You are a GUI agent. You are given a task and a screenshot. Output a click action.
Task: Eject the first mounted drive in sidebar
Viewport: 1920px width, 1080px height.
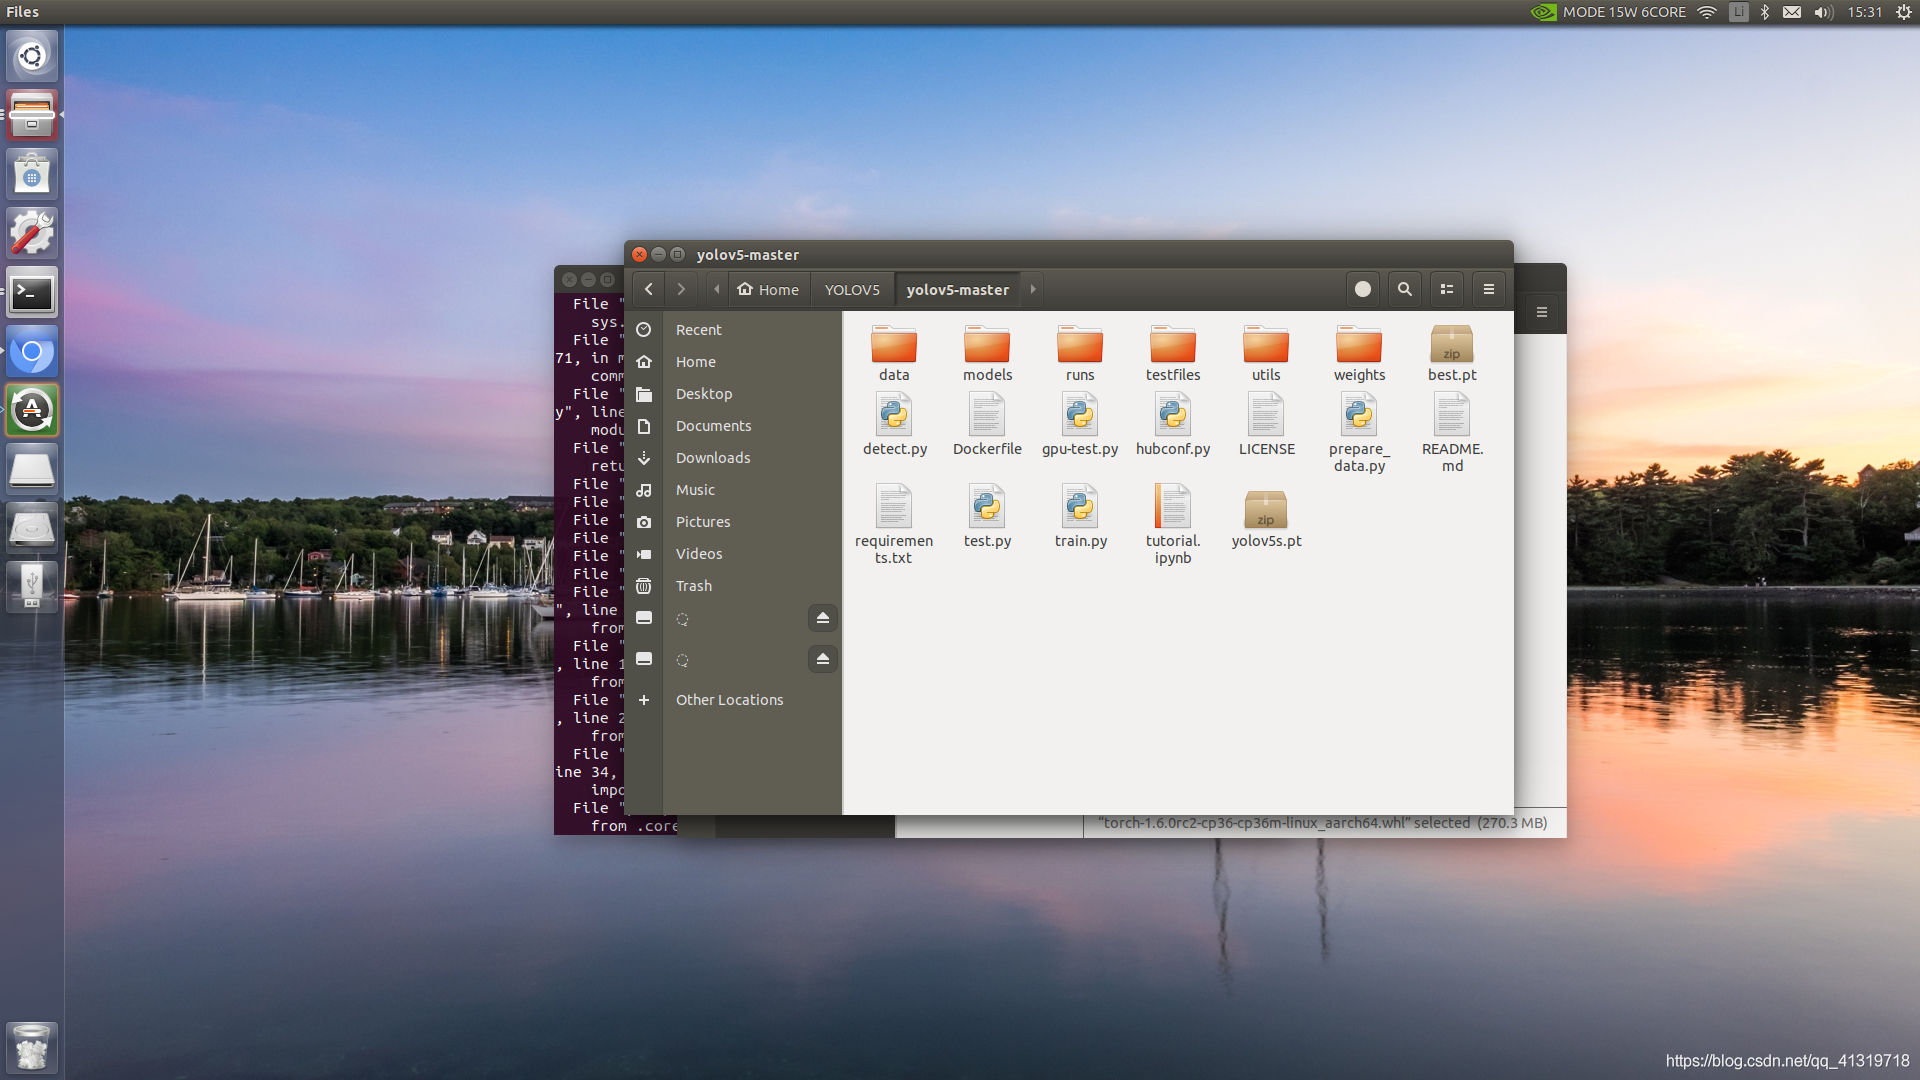point(822,618)
